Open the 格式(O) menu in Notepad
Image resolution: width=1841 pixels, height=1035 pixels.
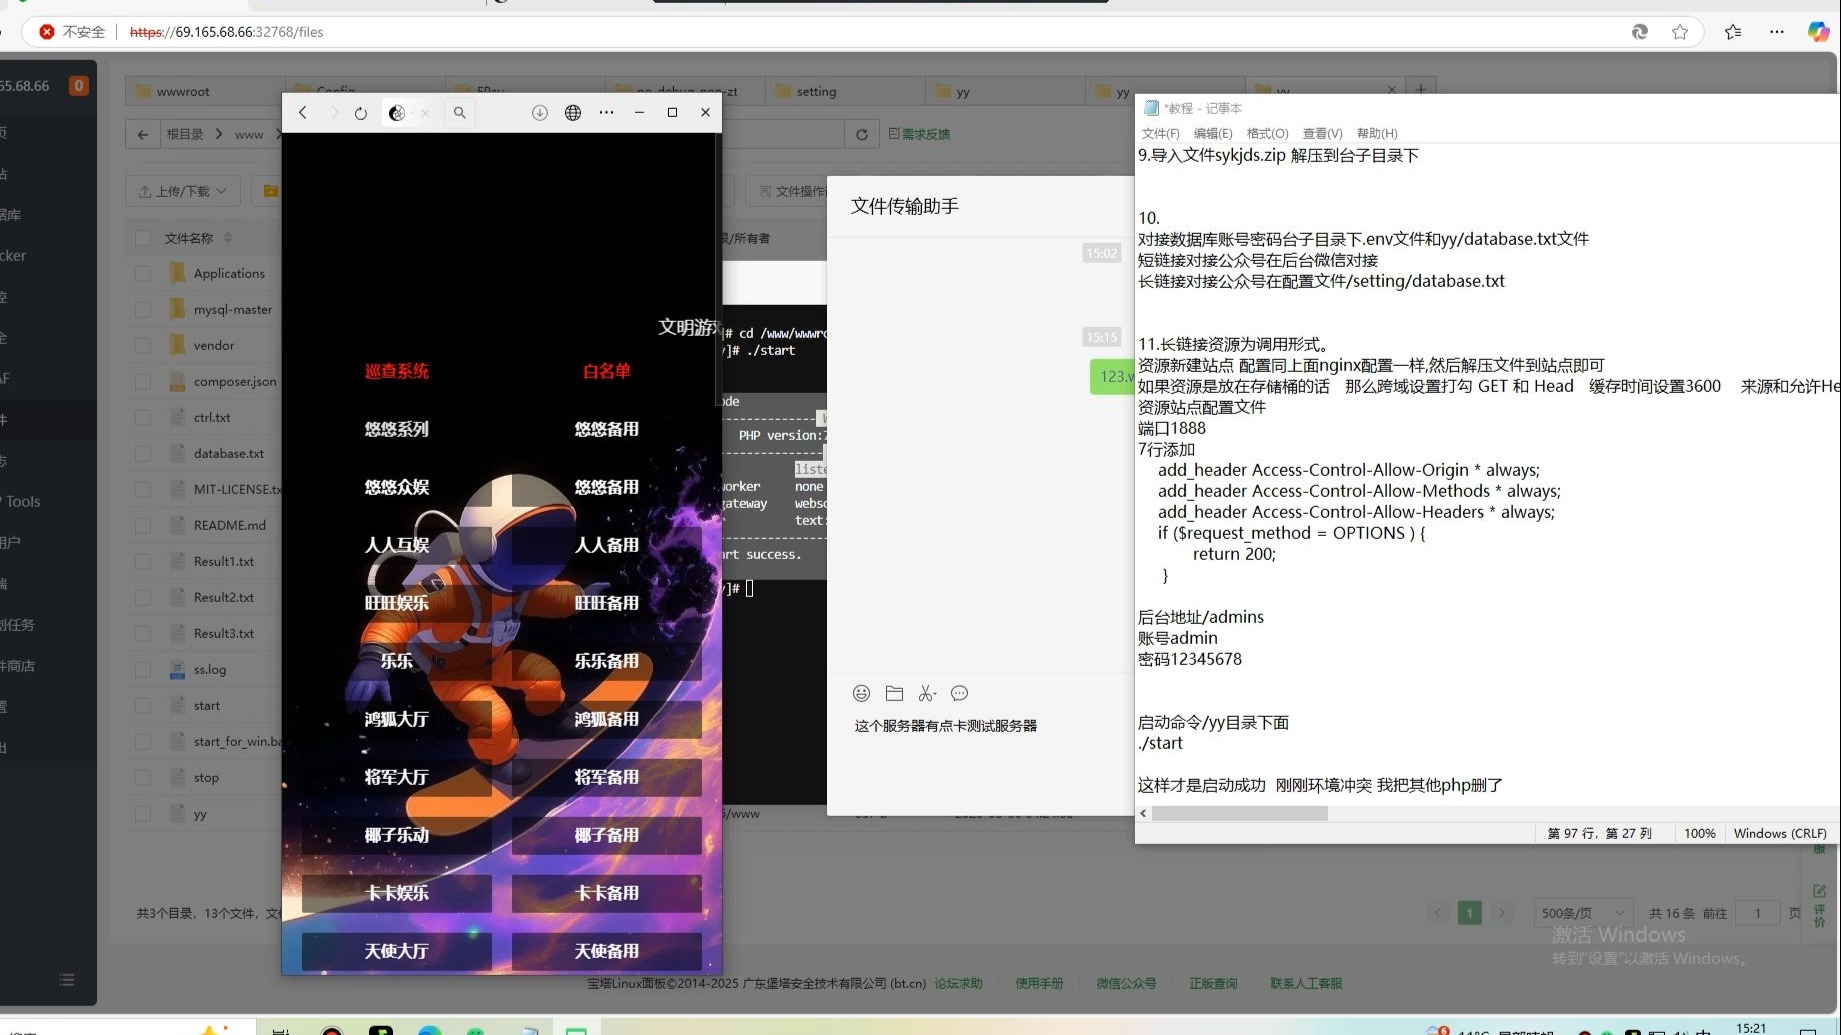tap(1267, 133)
